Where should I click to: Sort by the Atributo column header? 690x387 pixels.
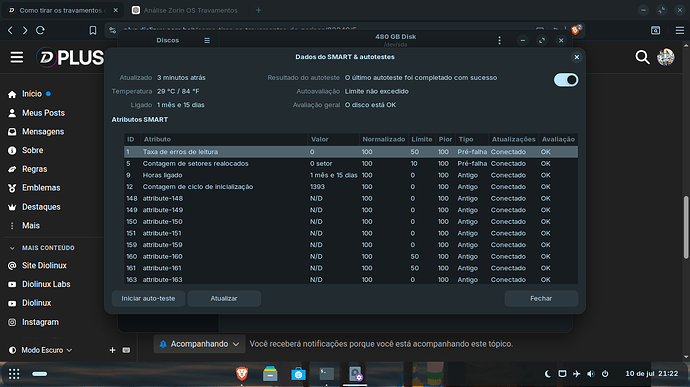click(x=224, y=139)
